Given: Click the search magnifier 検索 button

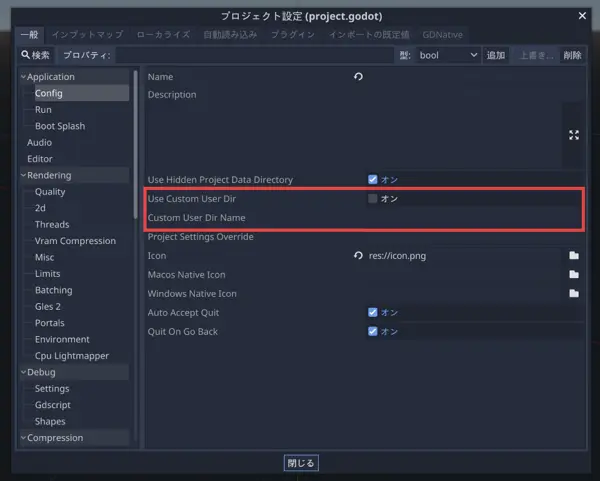Looking at the screenshot, I should coord(36,55).
